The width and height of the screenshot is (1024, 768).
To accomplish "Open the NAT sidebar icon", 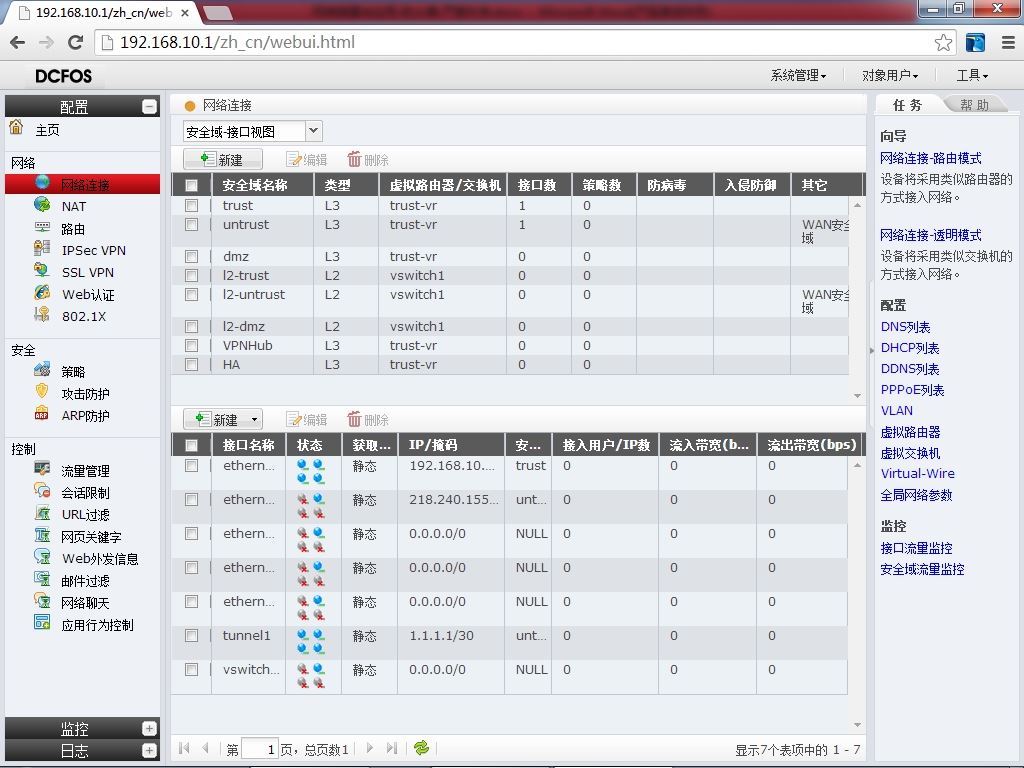I will (x=42, y=205).
